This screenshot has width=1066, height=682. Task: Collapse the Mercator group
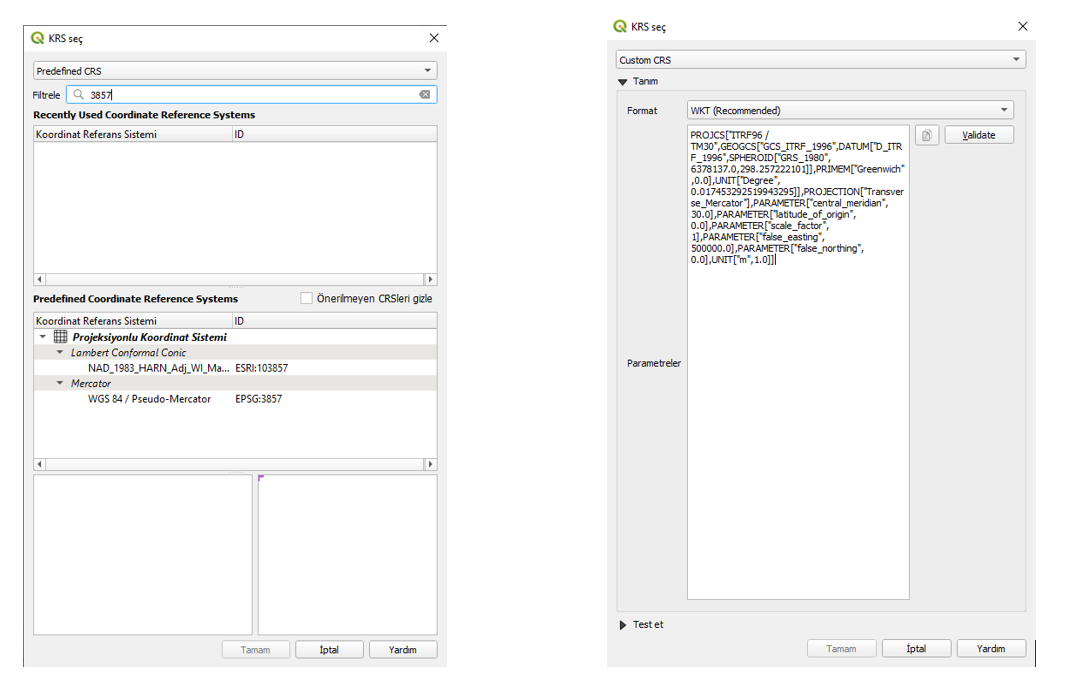tap(60, 383)
